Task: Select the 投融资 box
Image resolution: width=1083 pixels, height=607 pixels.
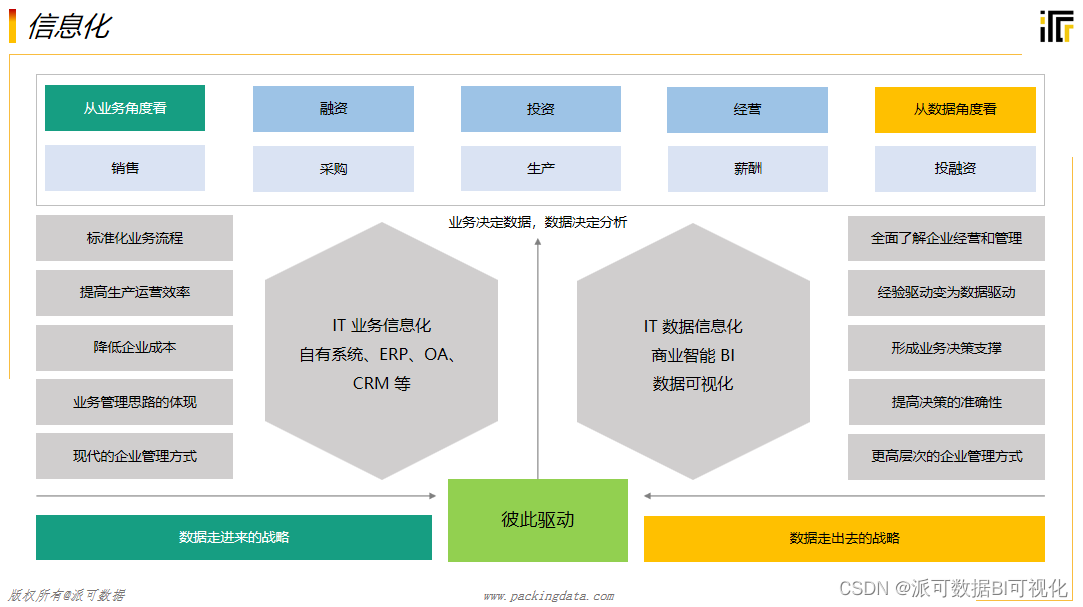Action: click(955, 168)
